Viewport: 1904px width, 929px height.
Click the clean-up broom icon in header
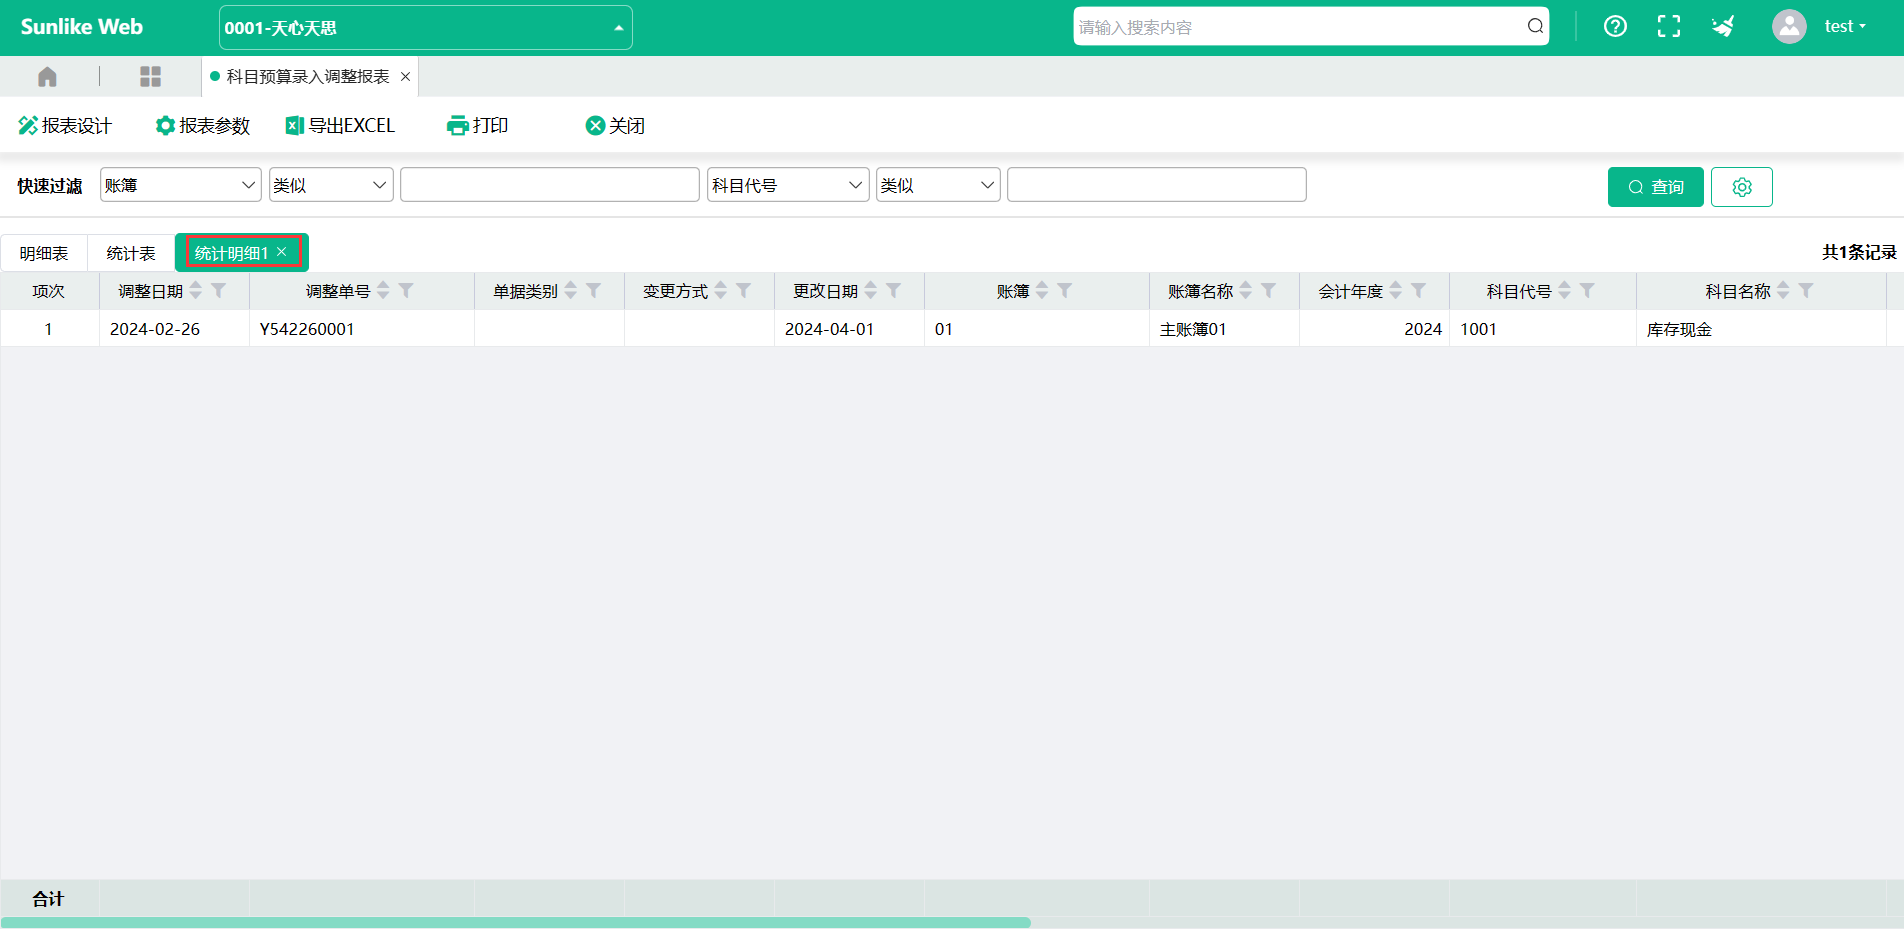pyautogui.click(x=1722, y=27)
